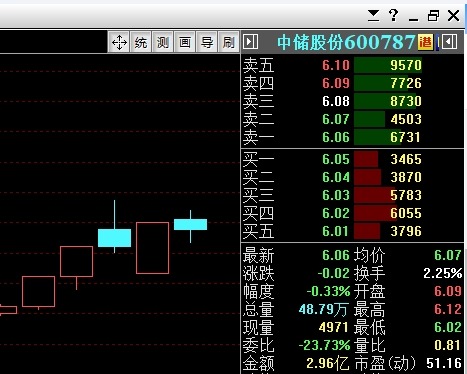Click the 最新 latest price value 6.06
Screen dimensions: 467x374
[x=336, y=255]
